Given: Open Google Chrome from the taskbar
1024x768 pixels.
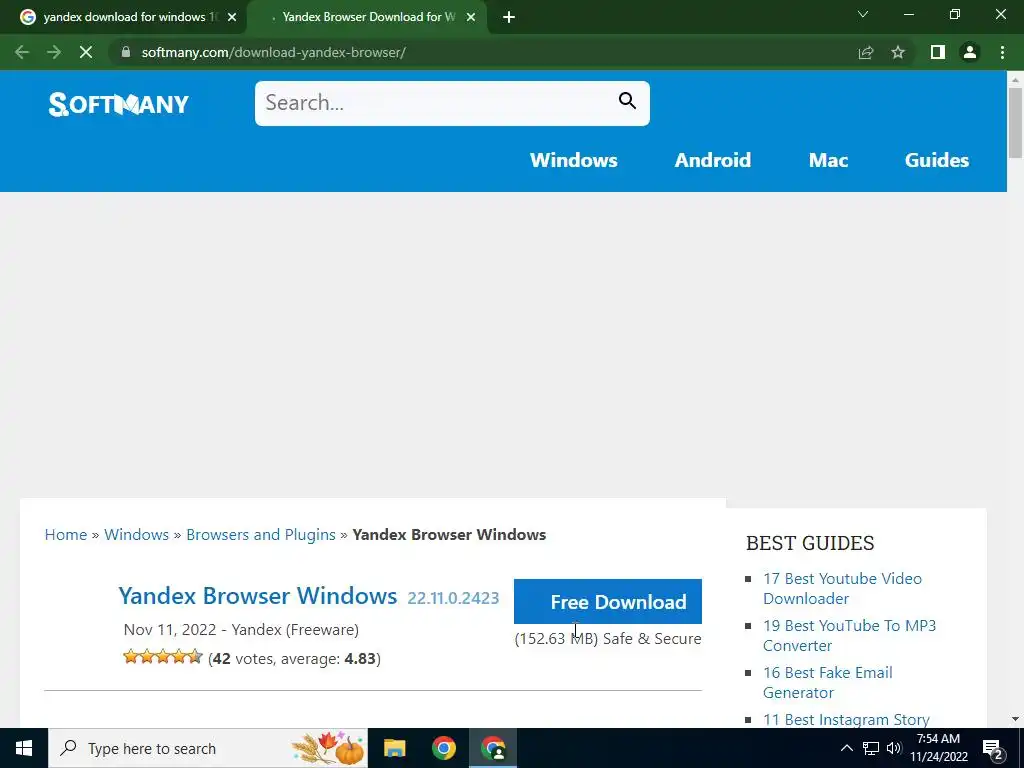Looking at the screenshot, I should point(443,748).
